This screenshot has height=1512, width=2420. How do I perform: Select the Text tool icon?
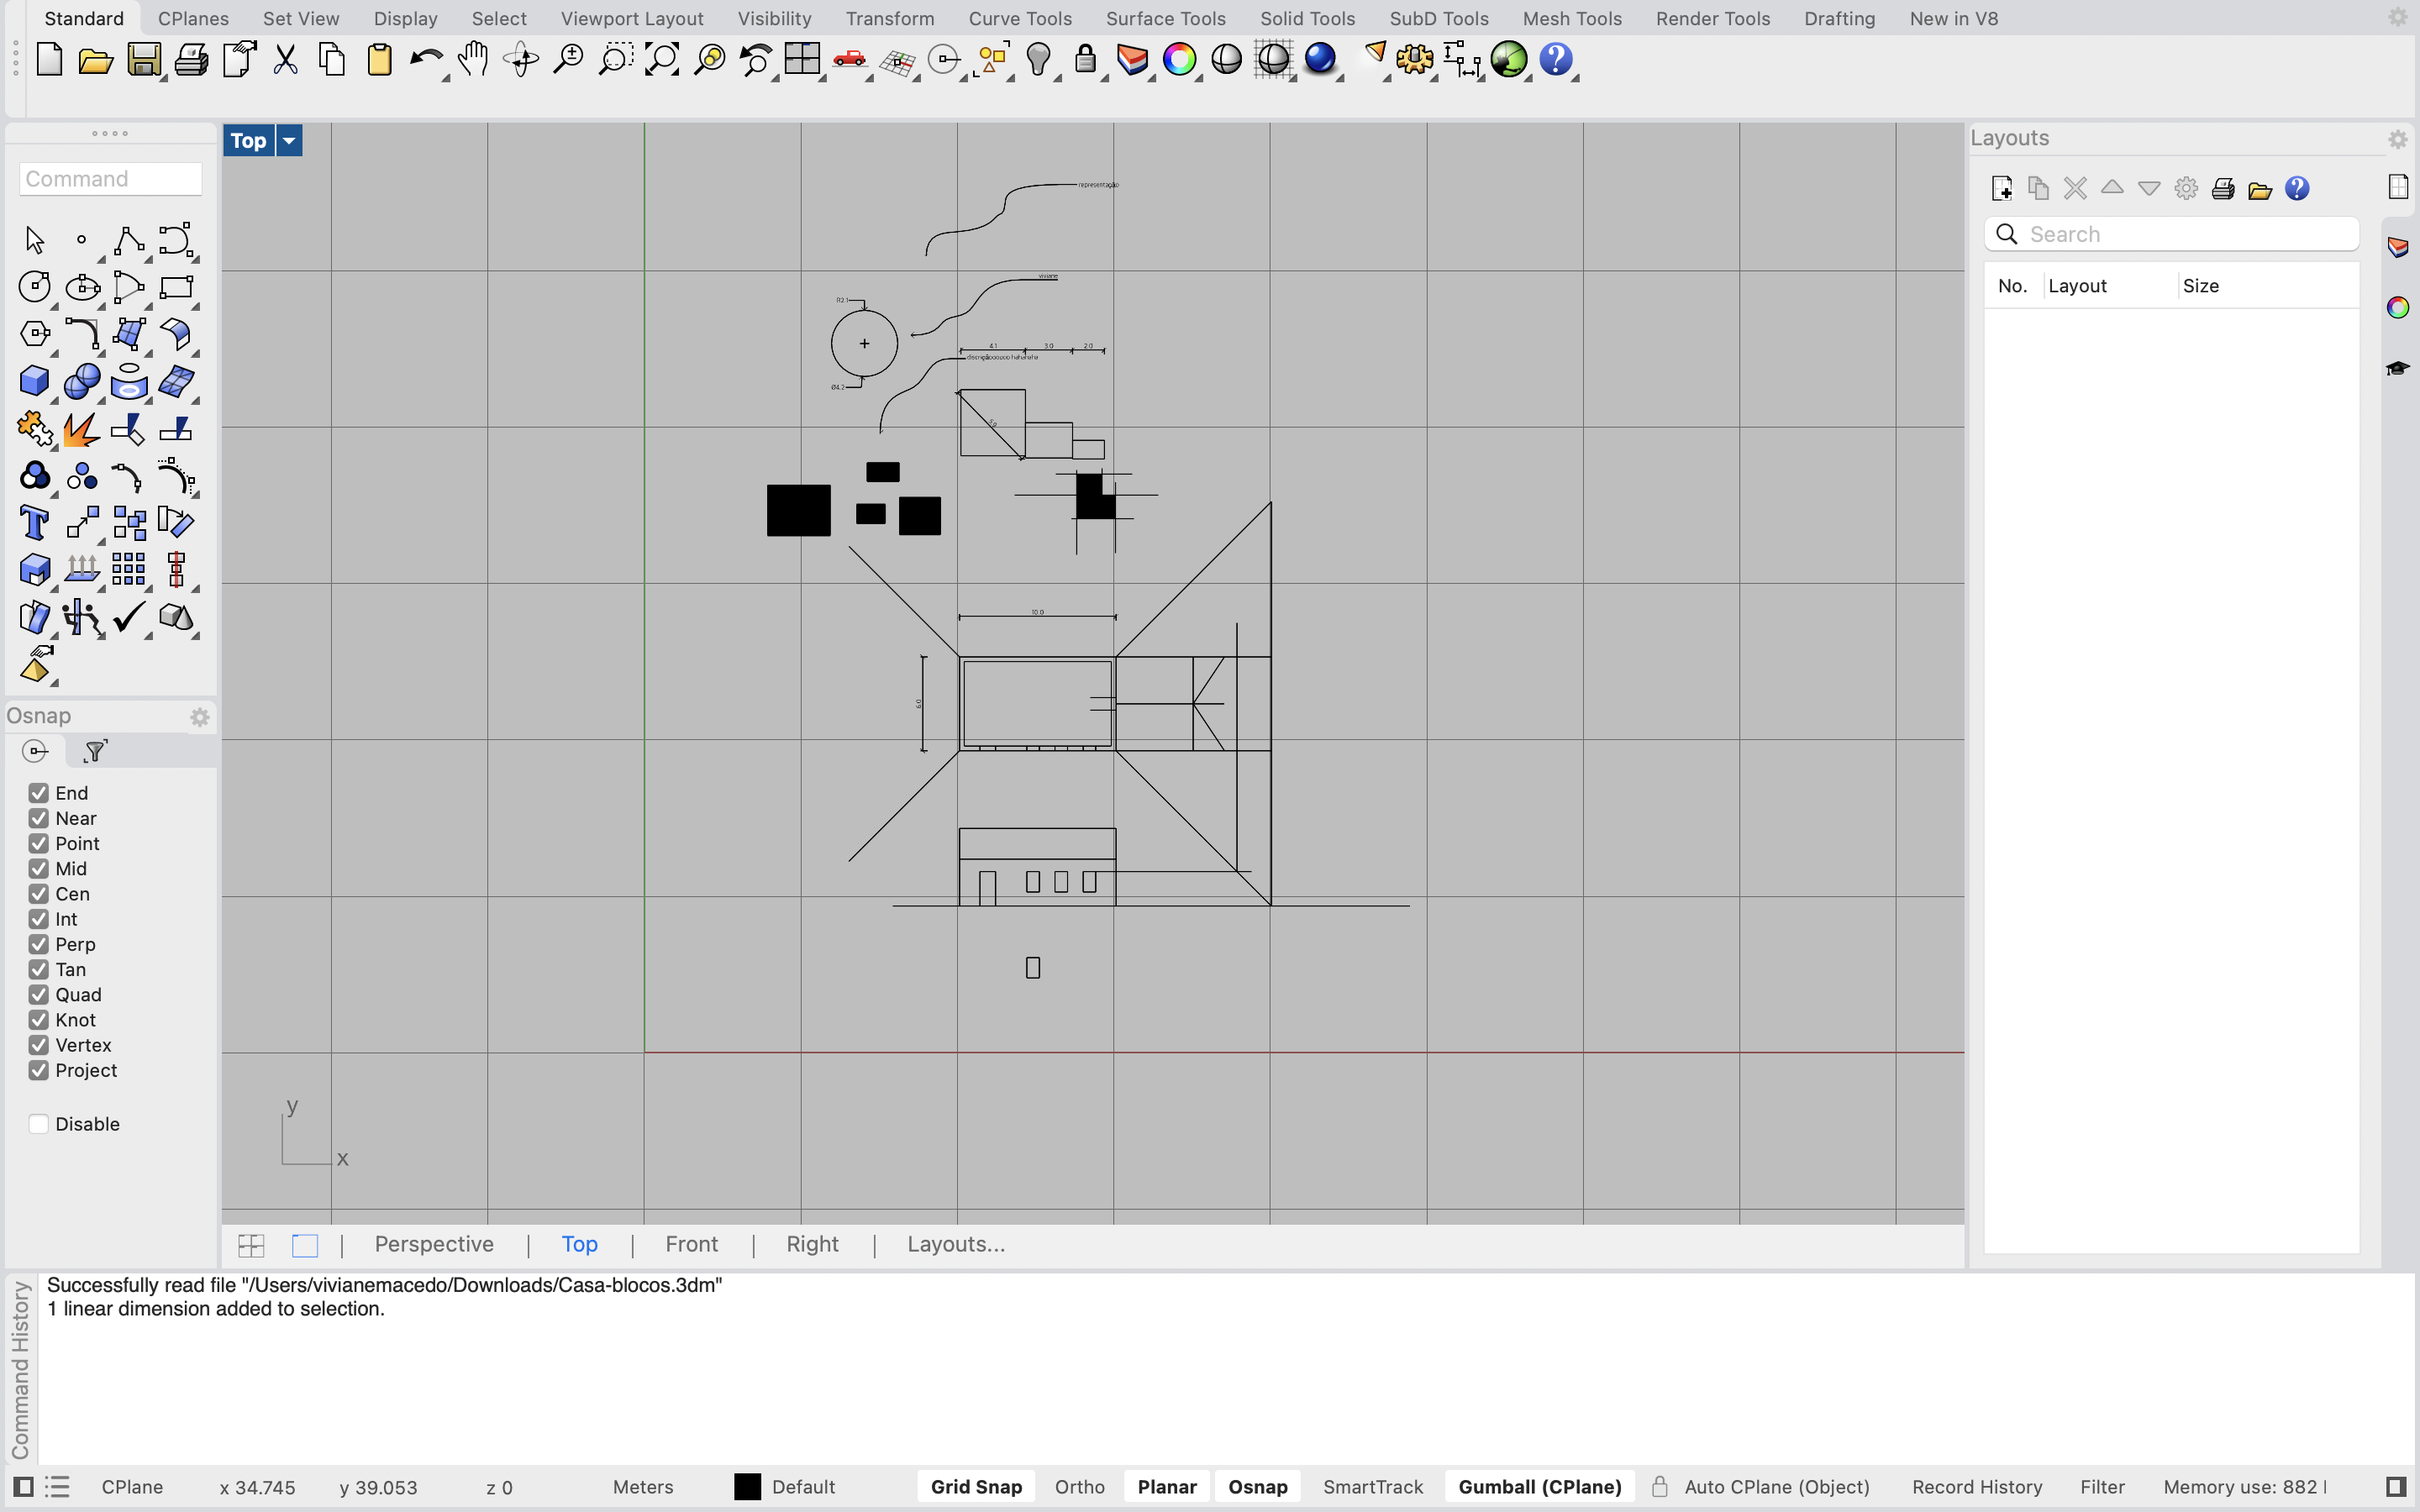click(34, 523)
